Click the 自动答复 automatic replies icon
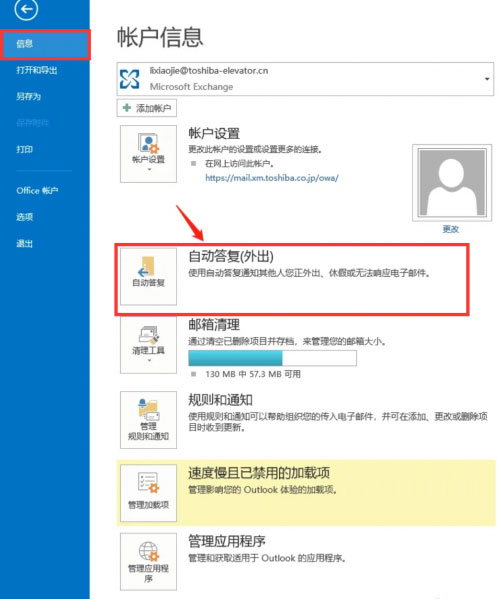 pyautogui.click(x=148, y=276)
